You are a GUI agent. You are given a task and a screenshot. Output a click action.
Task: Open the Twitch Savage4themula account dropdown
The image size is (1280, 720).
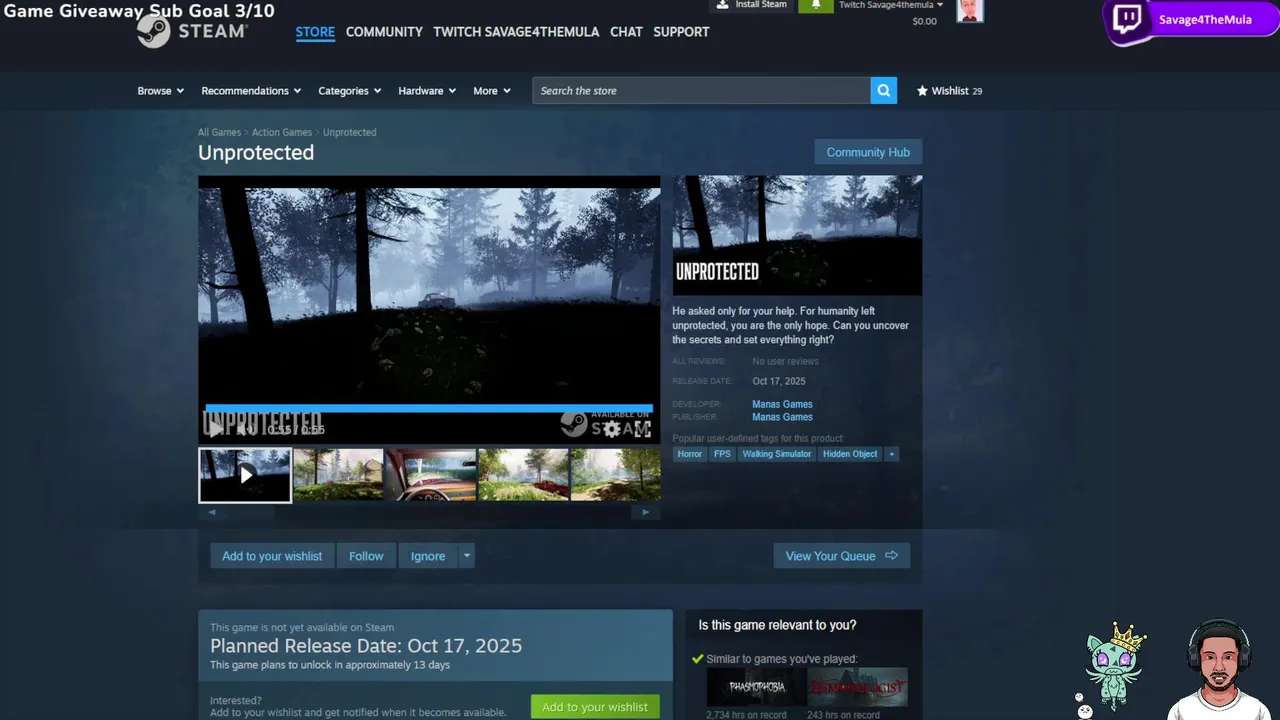[x=891, y=5]
